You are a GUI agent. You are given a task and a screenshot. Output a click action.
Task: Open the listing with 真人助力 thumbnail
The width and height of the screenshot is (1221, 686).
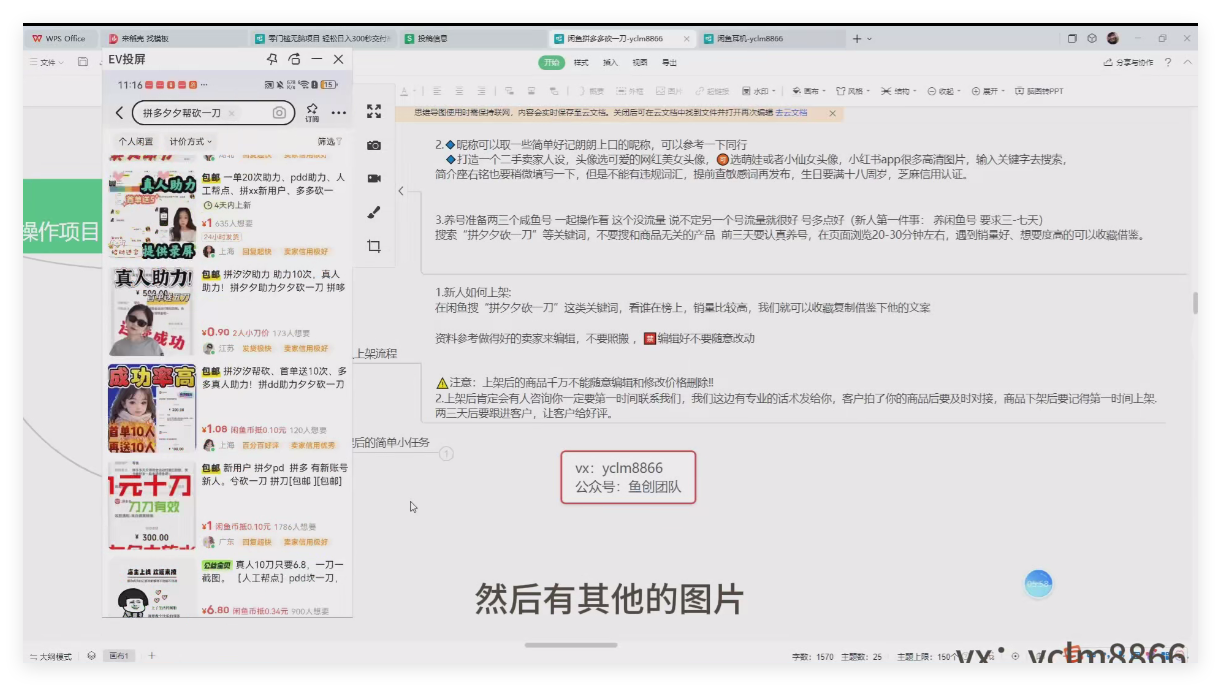(x=152, y=213)
